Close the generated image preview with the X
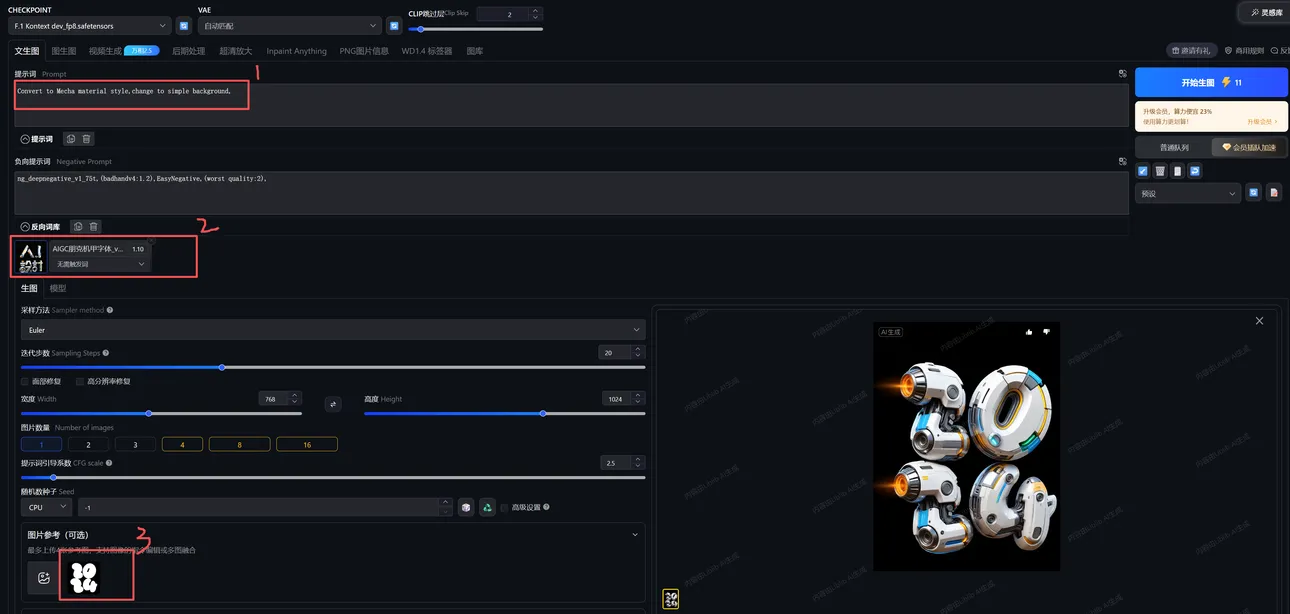Image resolution: width=1290 pixels, height=614 pixels. [x=1259, y=321]
